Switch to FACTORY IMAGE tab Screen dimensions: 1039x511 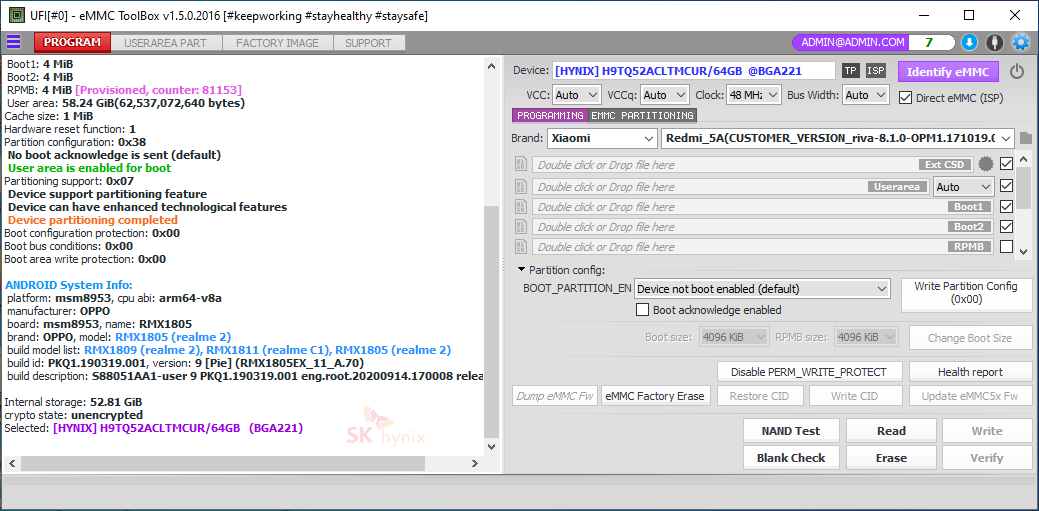277,43
